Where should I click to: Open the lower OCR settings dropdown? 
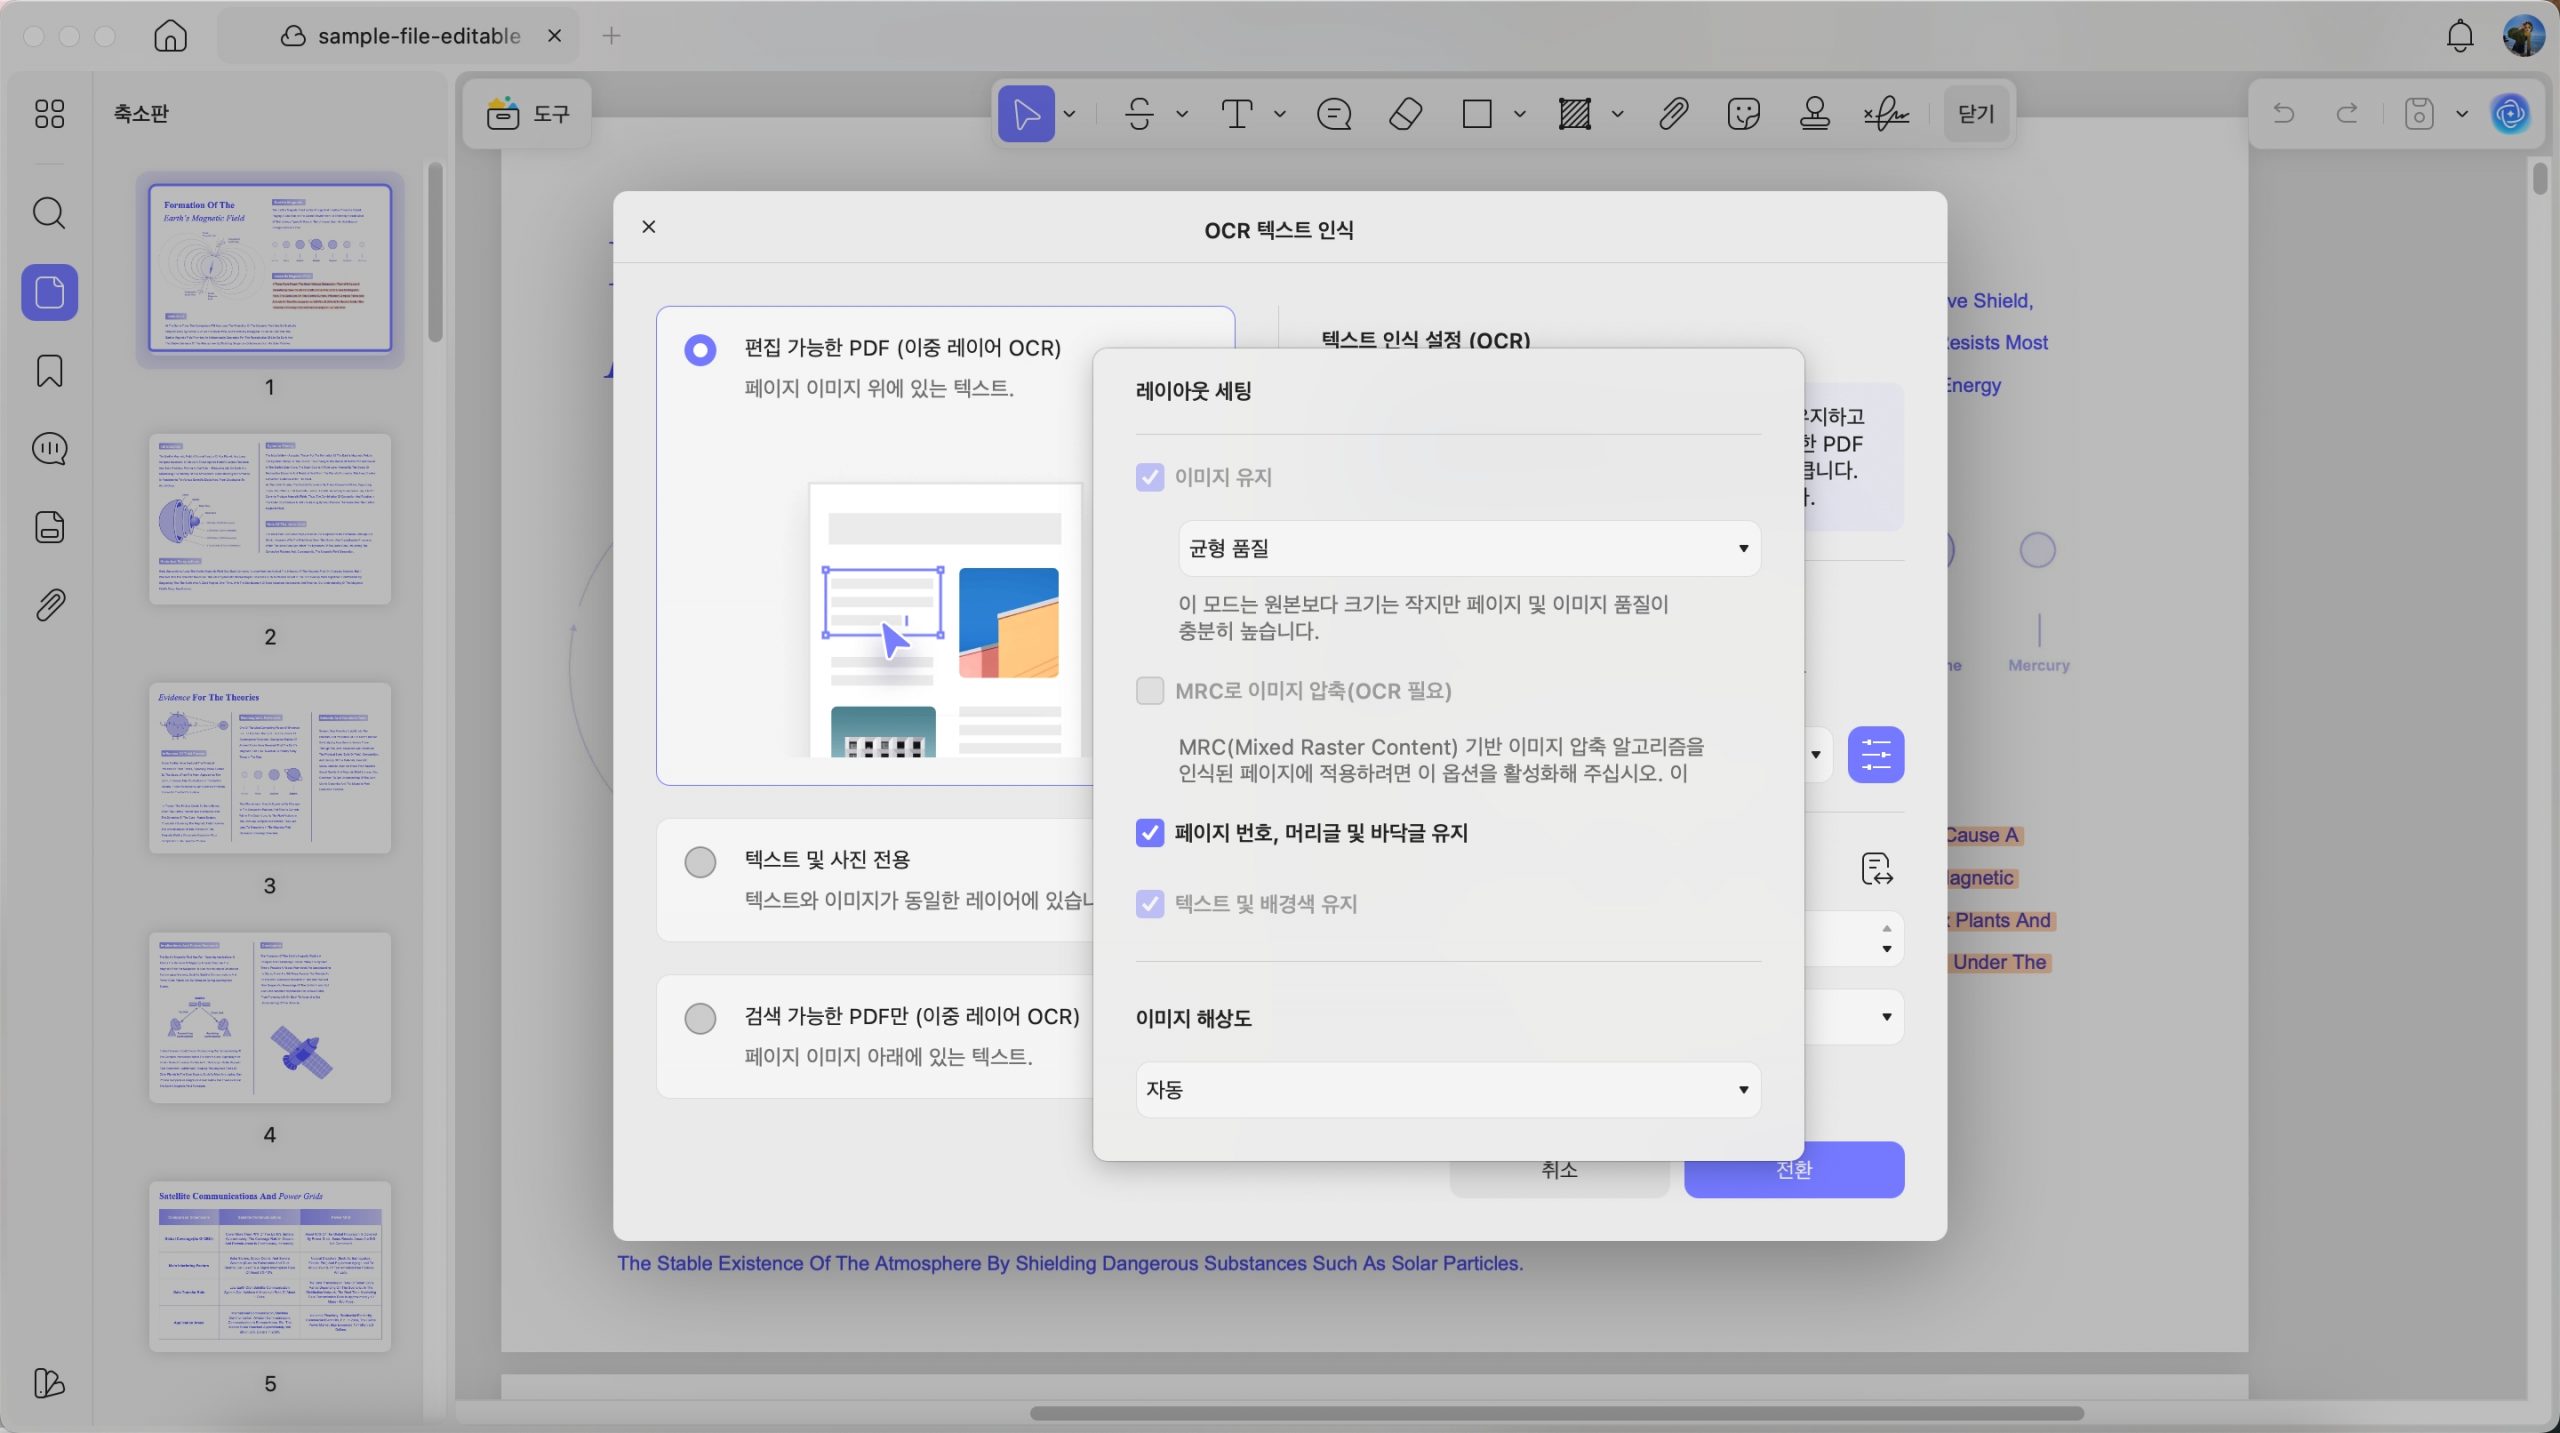tap(1855, 1017)
